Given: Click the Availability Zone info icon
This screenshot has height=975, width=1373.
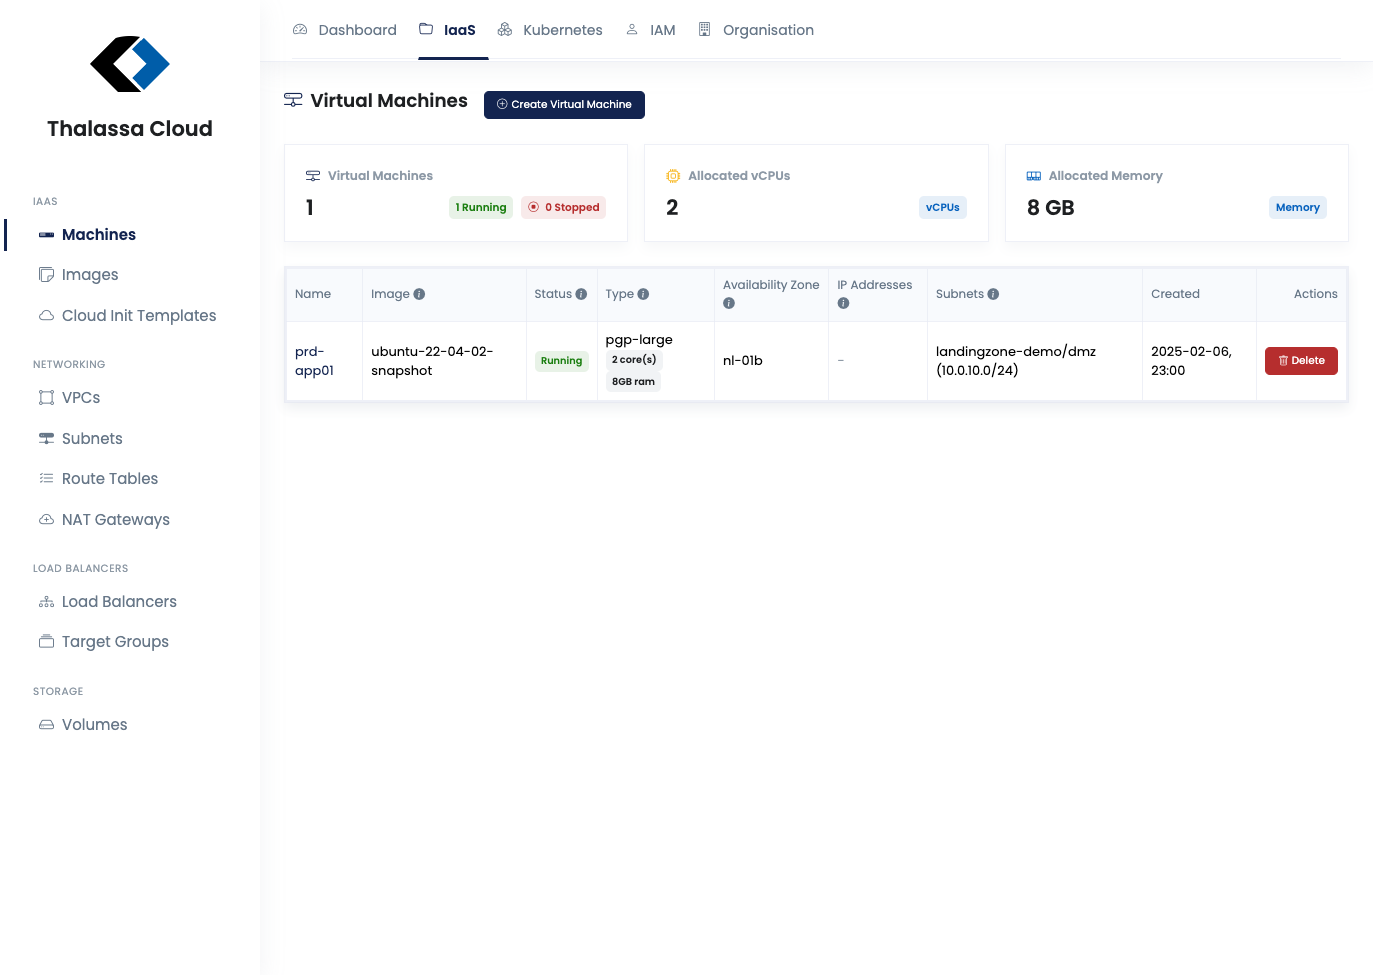Looking at the screenshot, I should (729, 303).
